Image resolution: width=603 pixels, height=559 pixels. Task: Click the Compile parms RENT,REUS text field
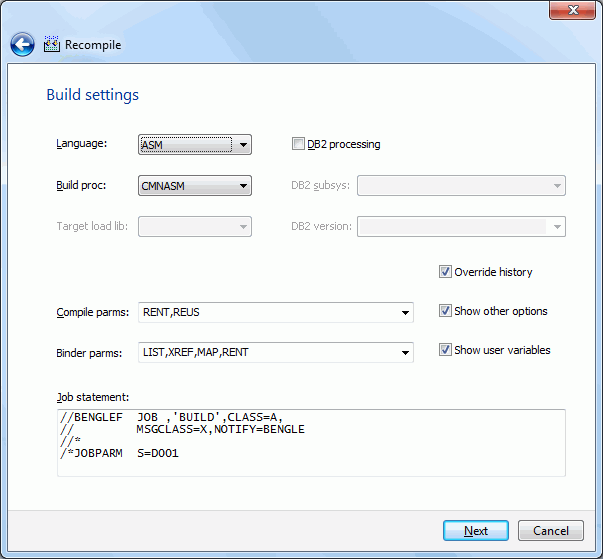(268, 313)
